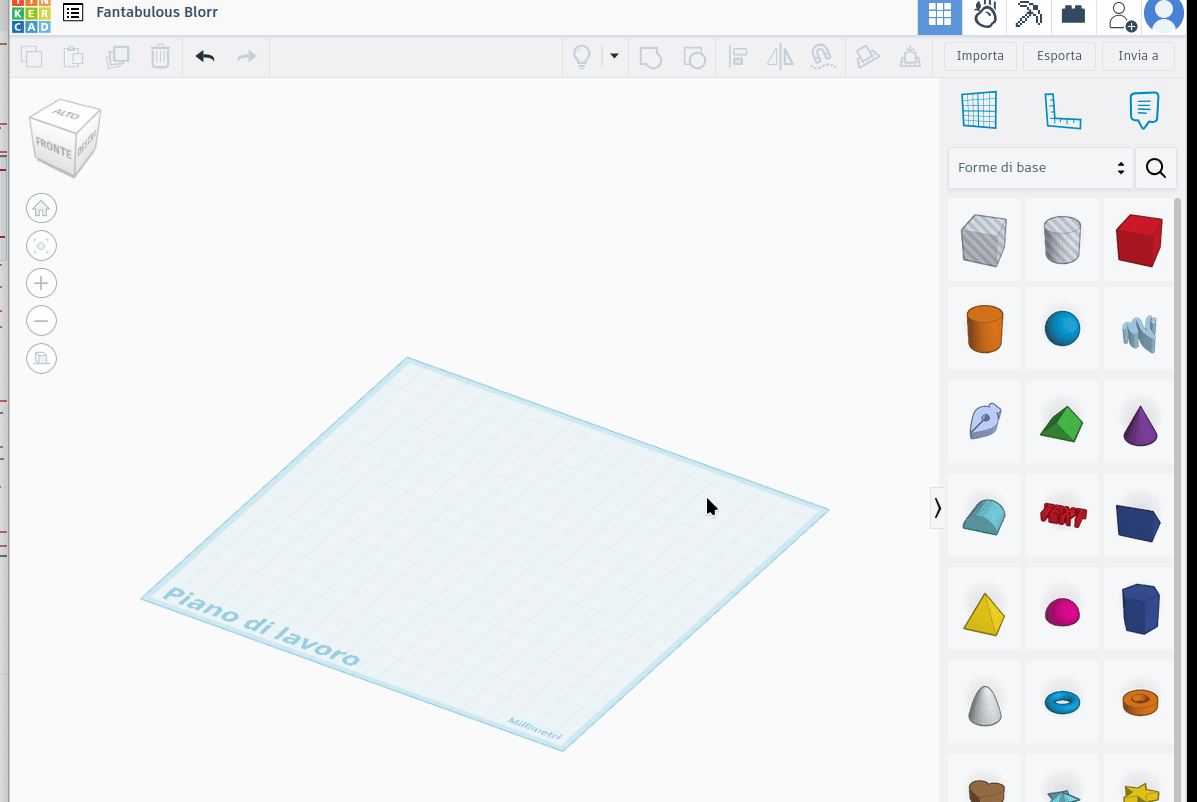Switch to the 3D design grid view
Image resolution: width=1197 pixels, height=802 pixels.
click(940, 15)
